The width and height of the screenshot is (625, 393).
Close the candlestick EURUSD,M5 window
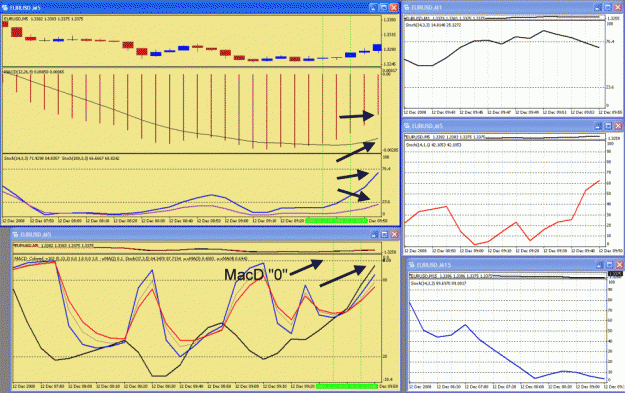[x=394, y=8]
